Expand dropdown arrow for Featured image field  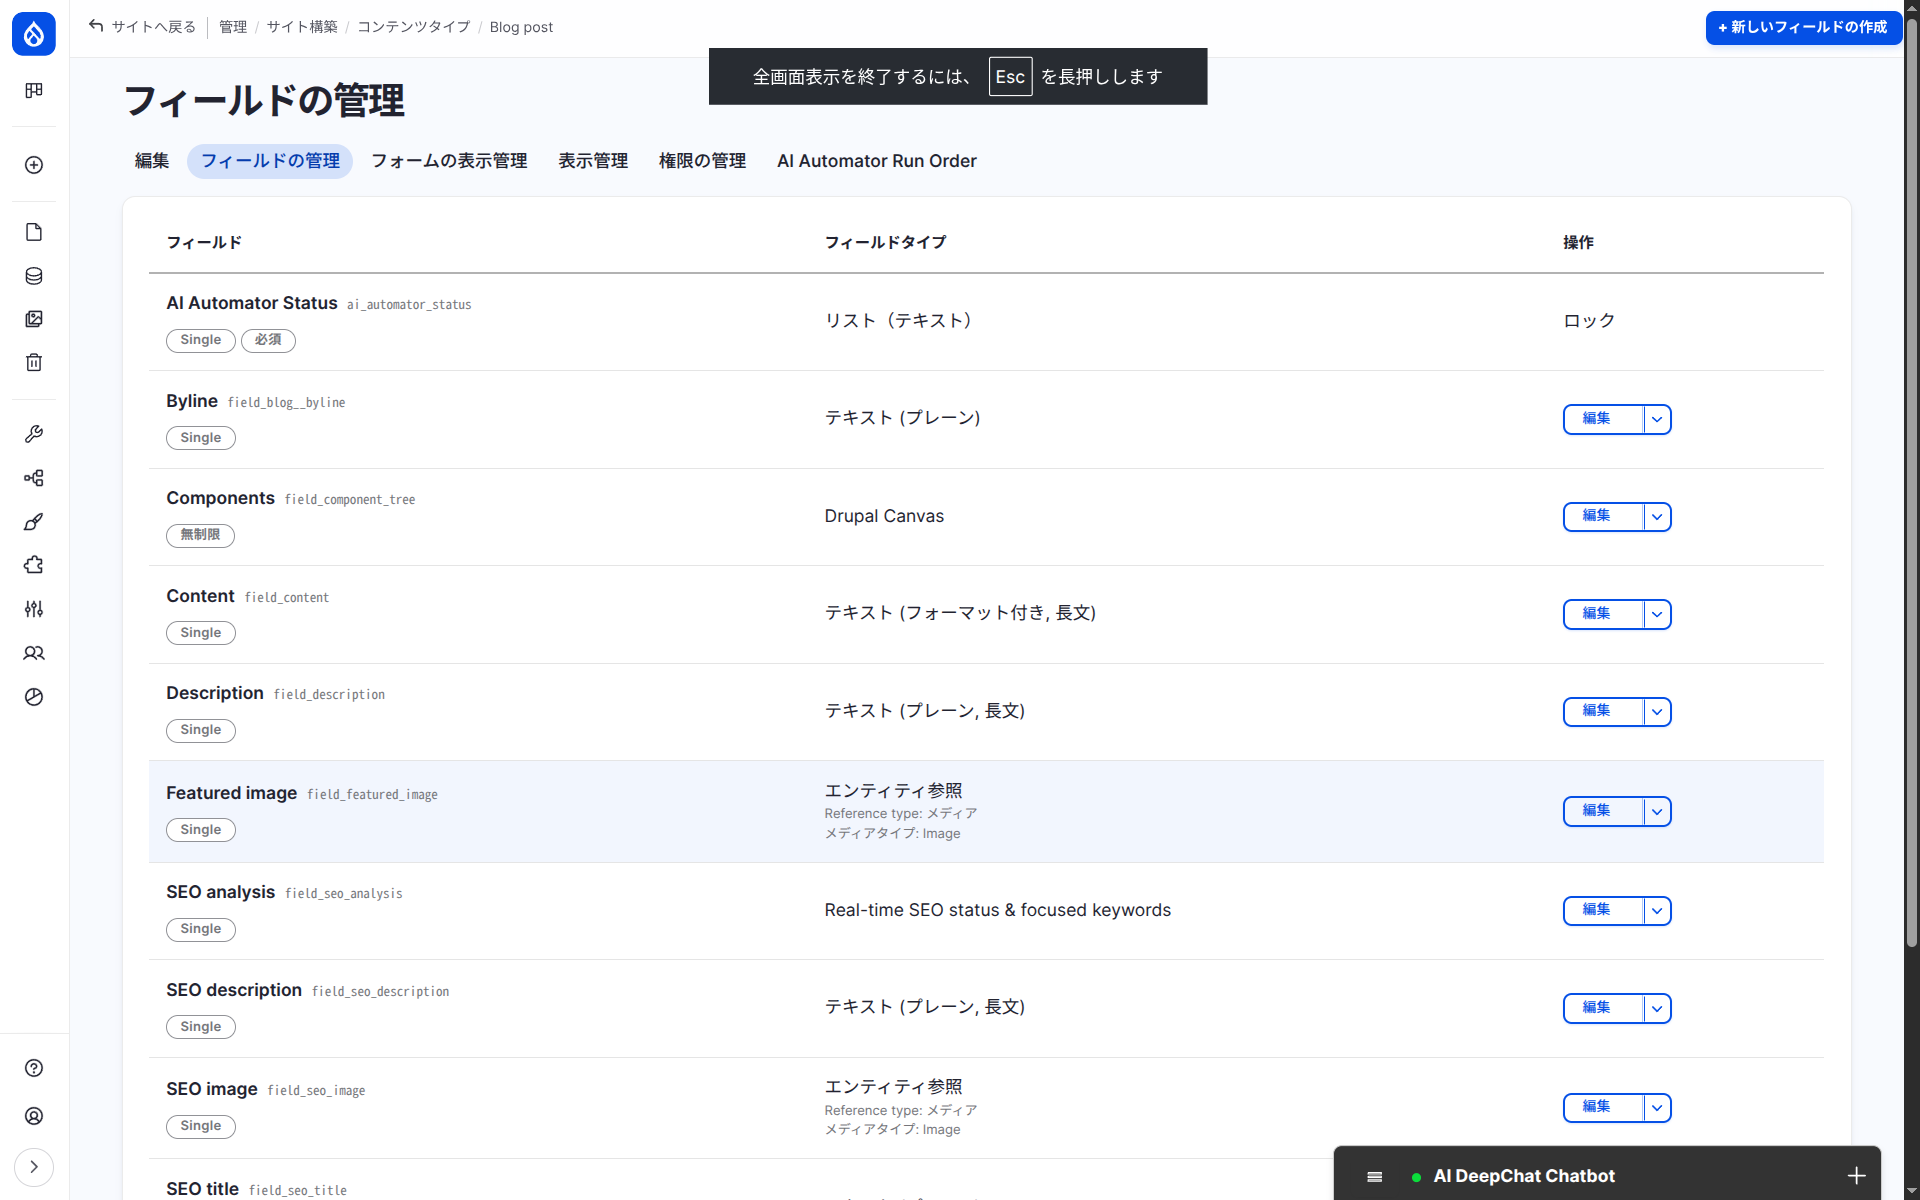click(x=1657, y=811)
